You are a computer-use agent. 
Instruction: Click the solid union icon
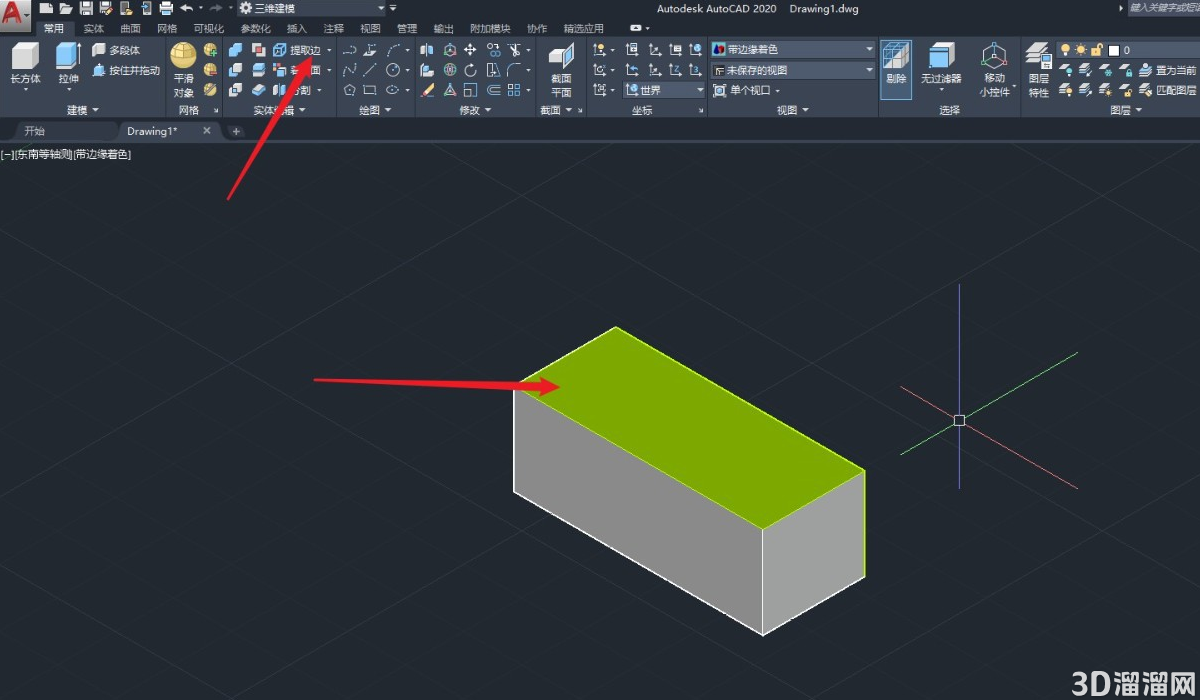[235, 50]
